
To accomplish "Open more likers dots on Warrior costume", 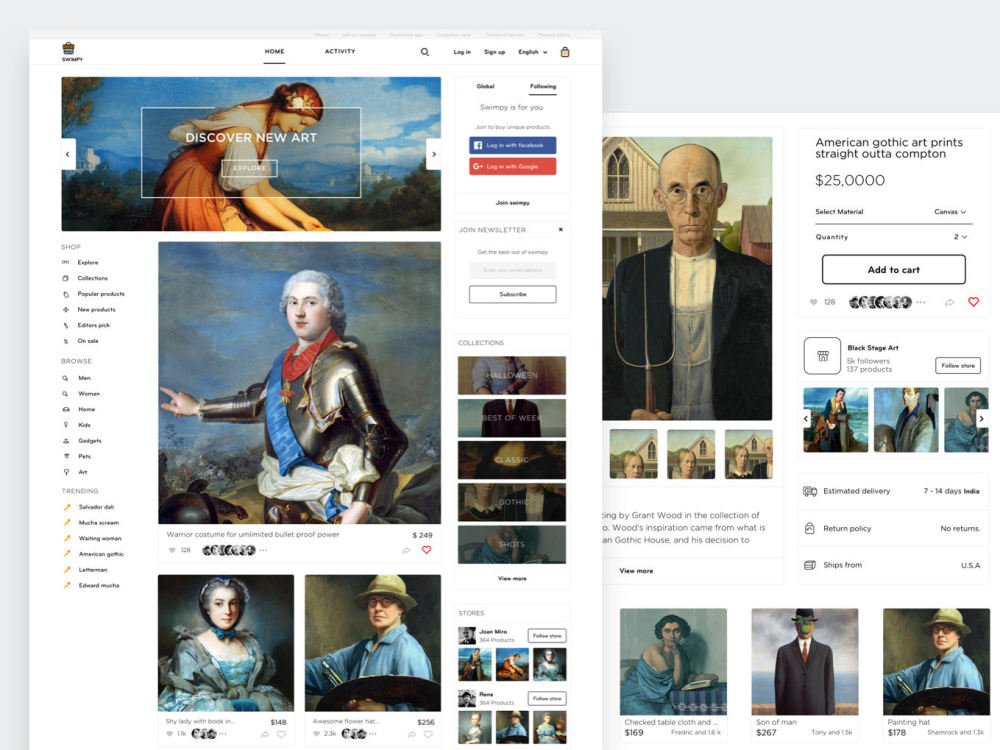I will click(x=263, y=550).
